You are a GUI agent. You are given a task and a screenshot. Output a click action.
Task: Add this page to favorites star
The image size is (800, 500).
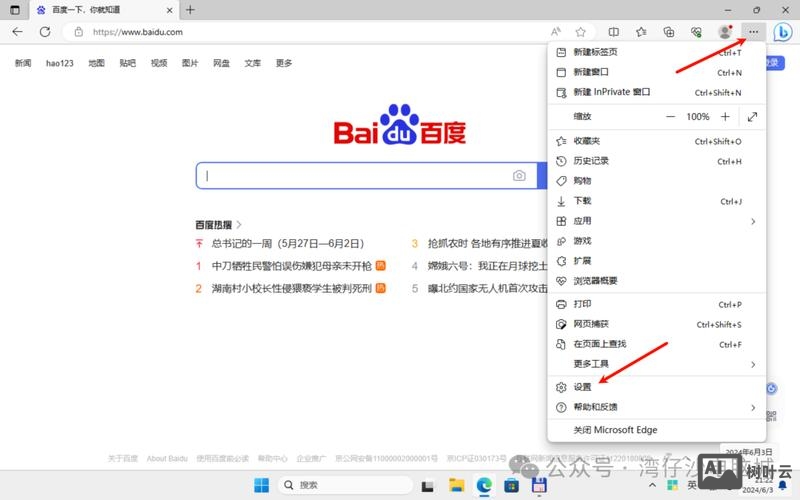click(x=580, y=32)
